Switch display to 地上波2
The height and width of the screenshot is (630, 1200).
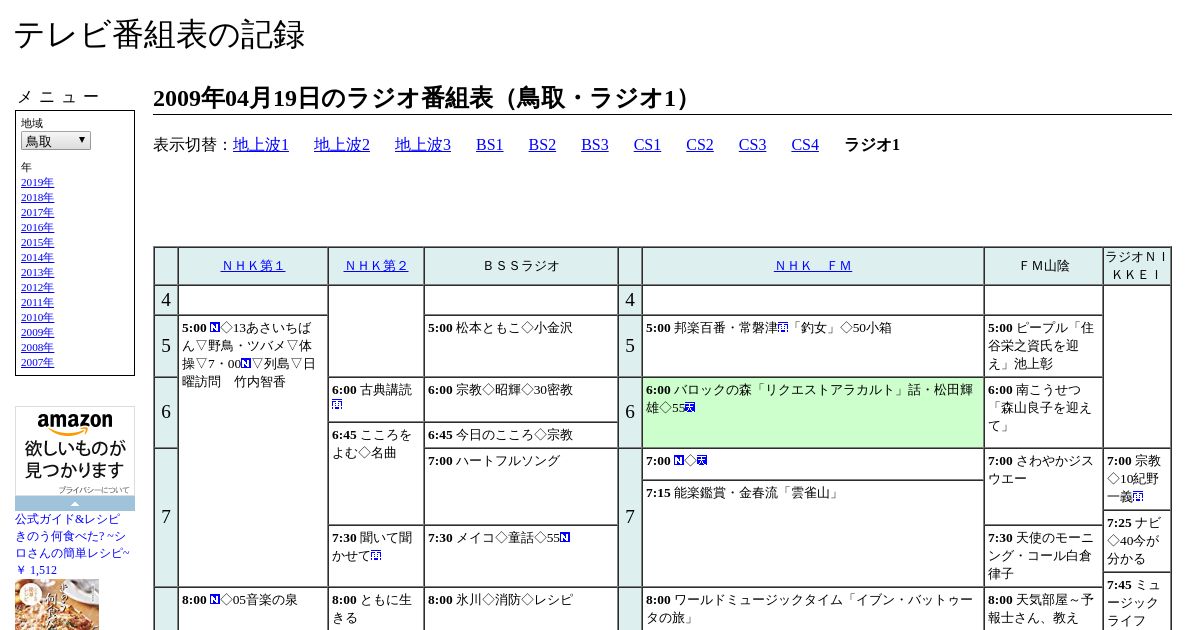pyautogui.click(x=342, y=145)
